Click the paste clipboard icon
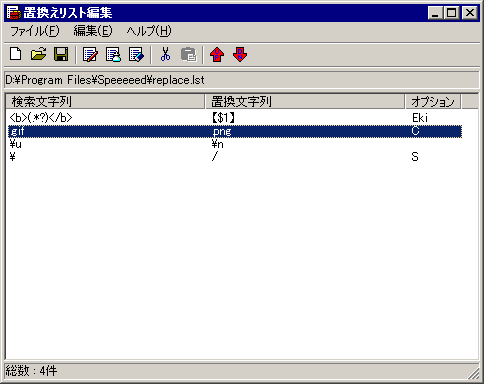484x384 pixels. click(189, 54)
